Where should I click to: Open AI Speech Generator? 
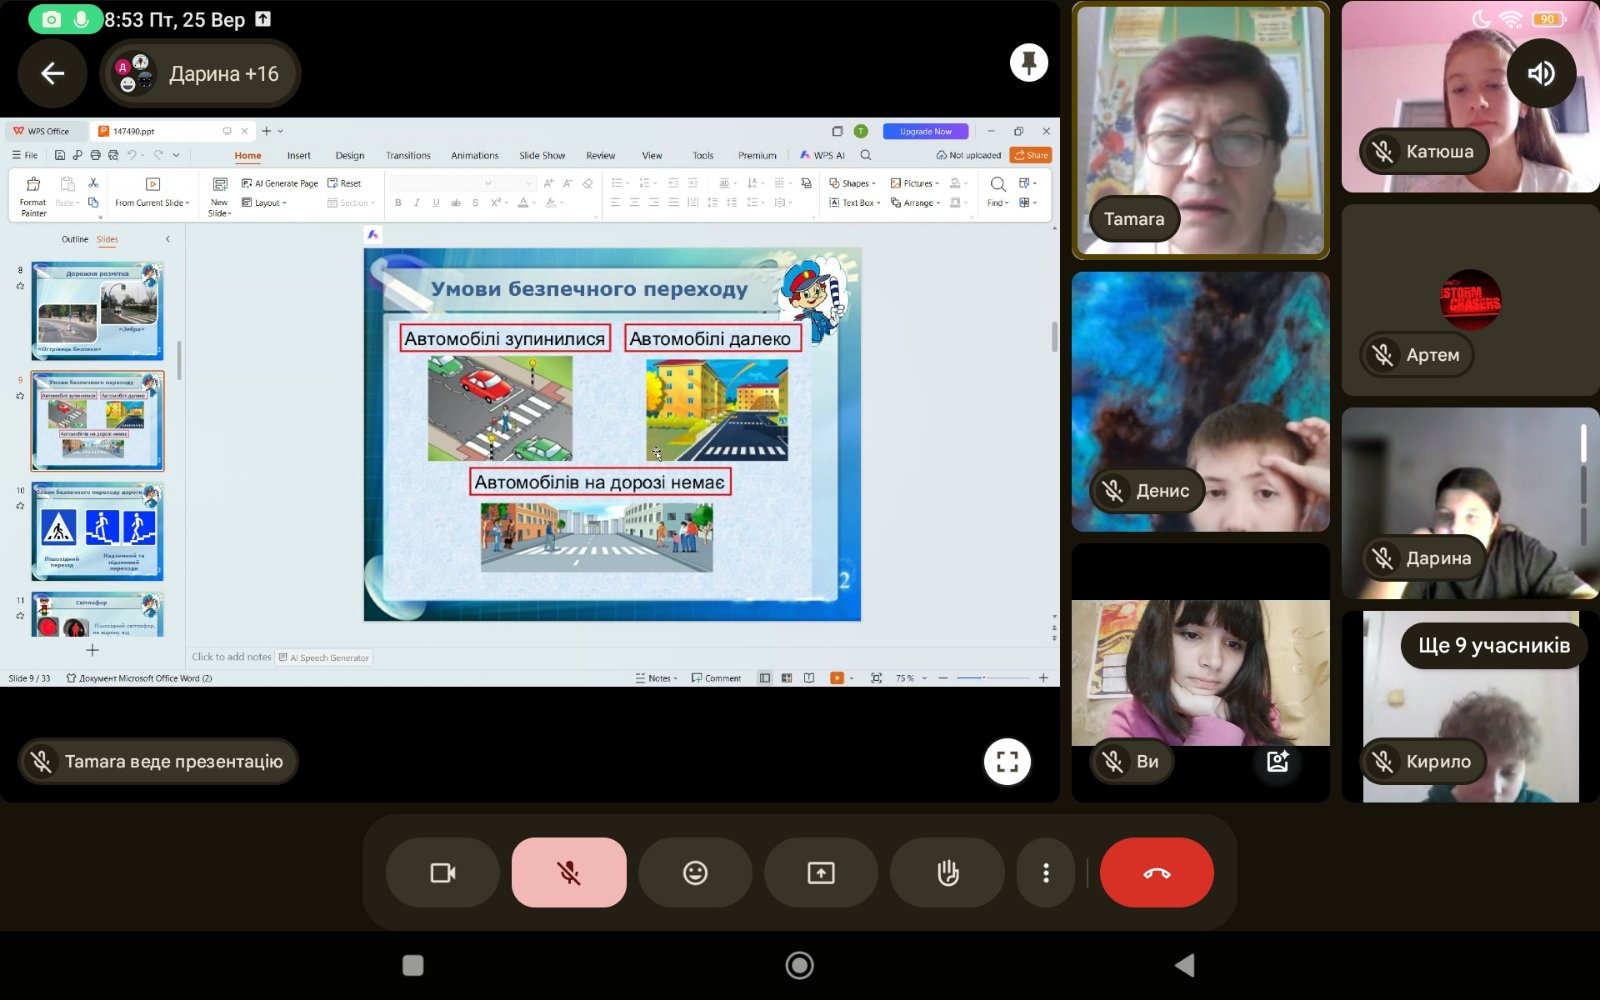[324, 658]
